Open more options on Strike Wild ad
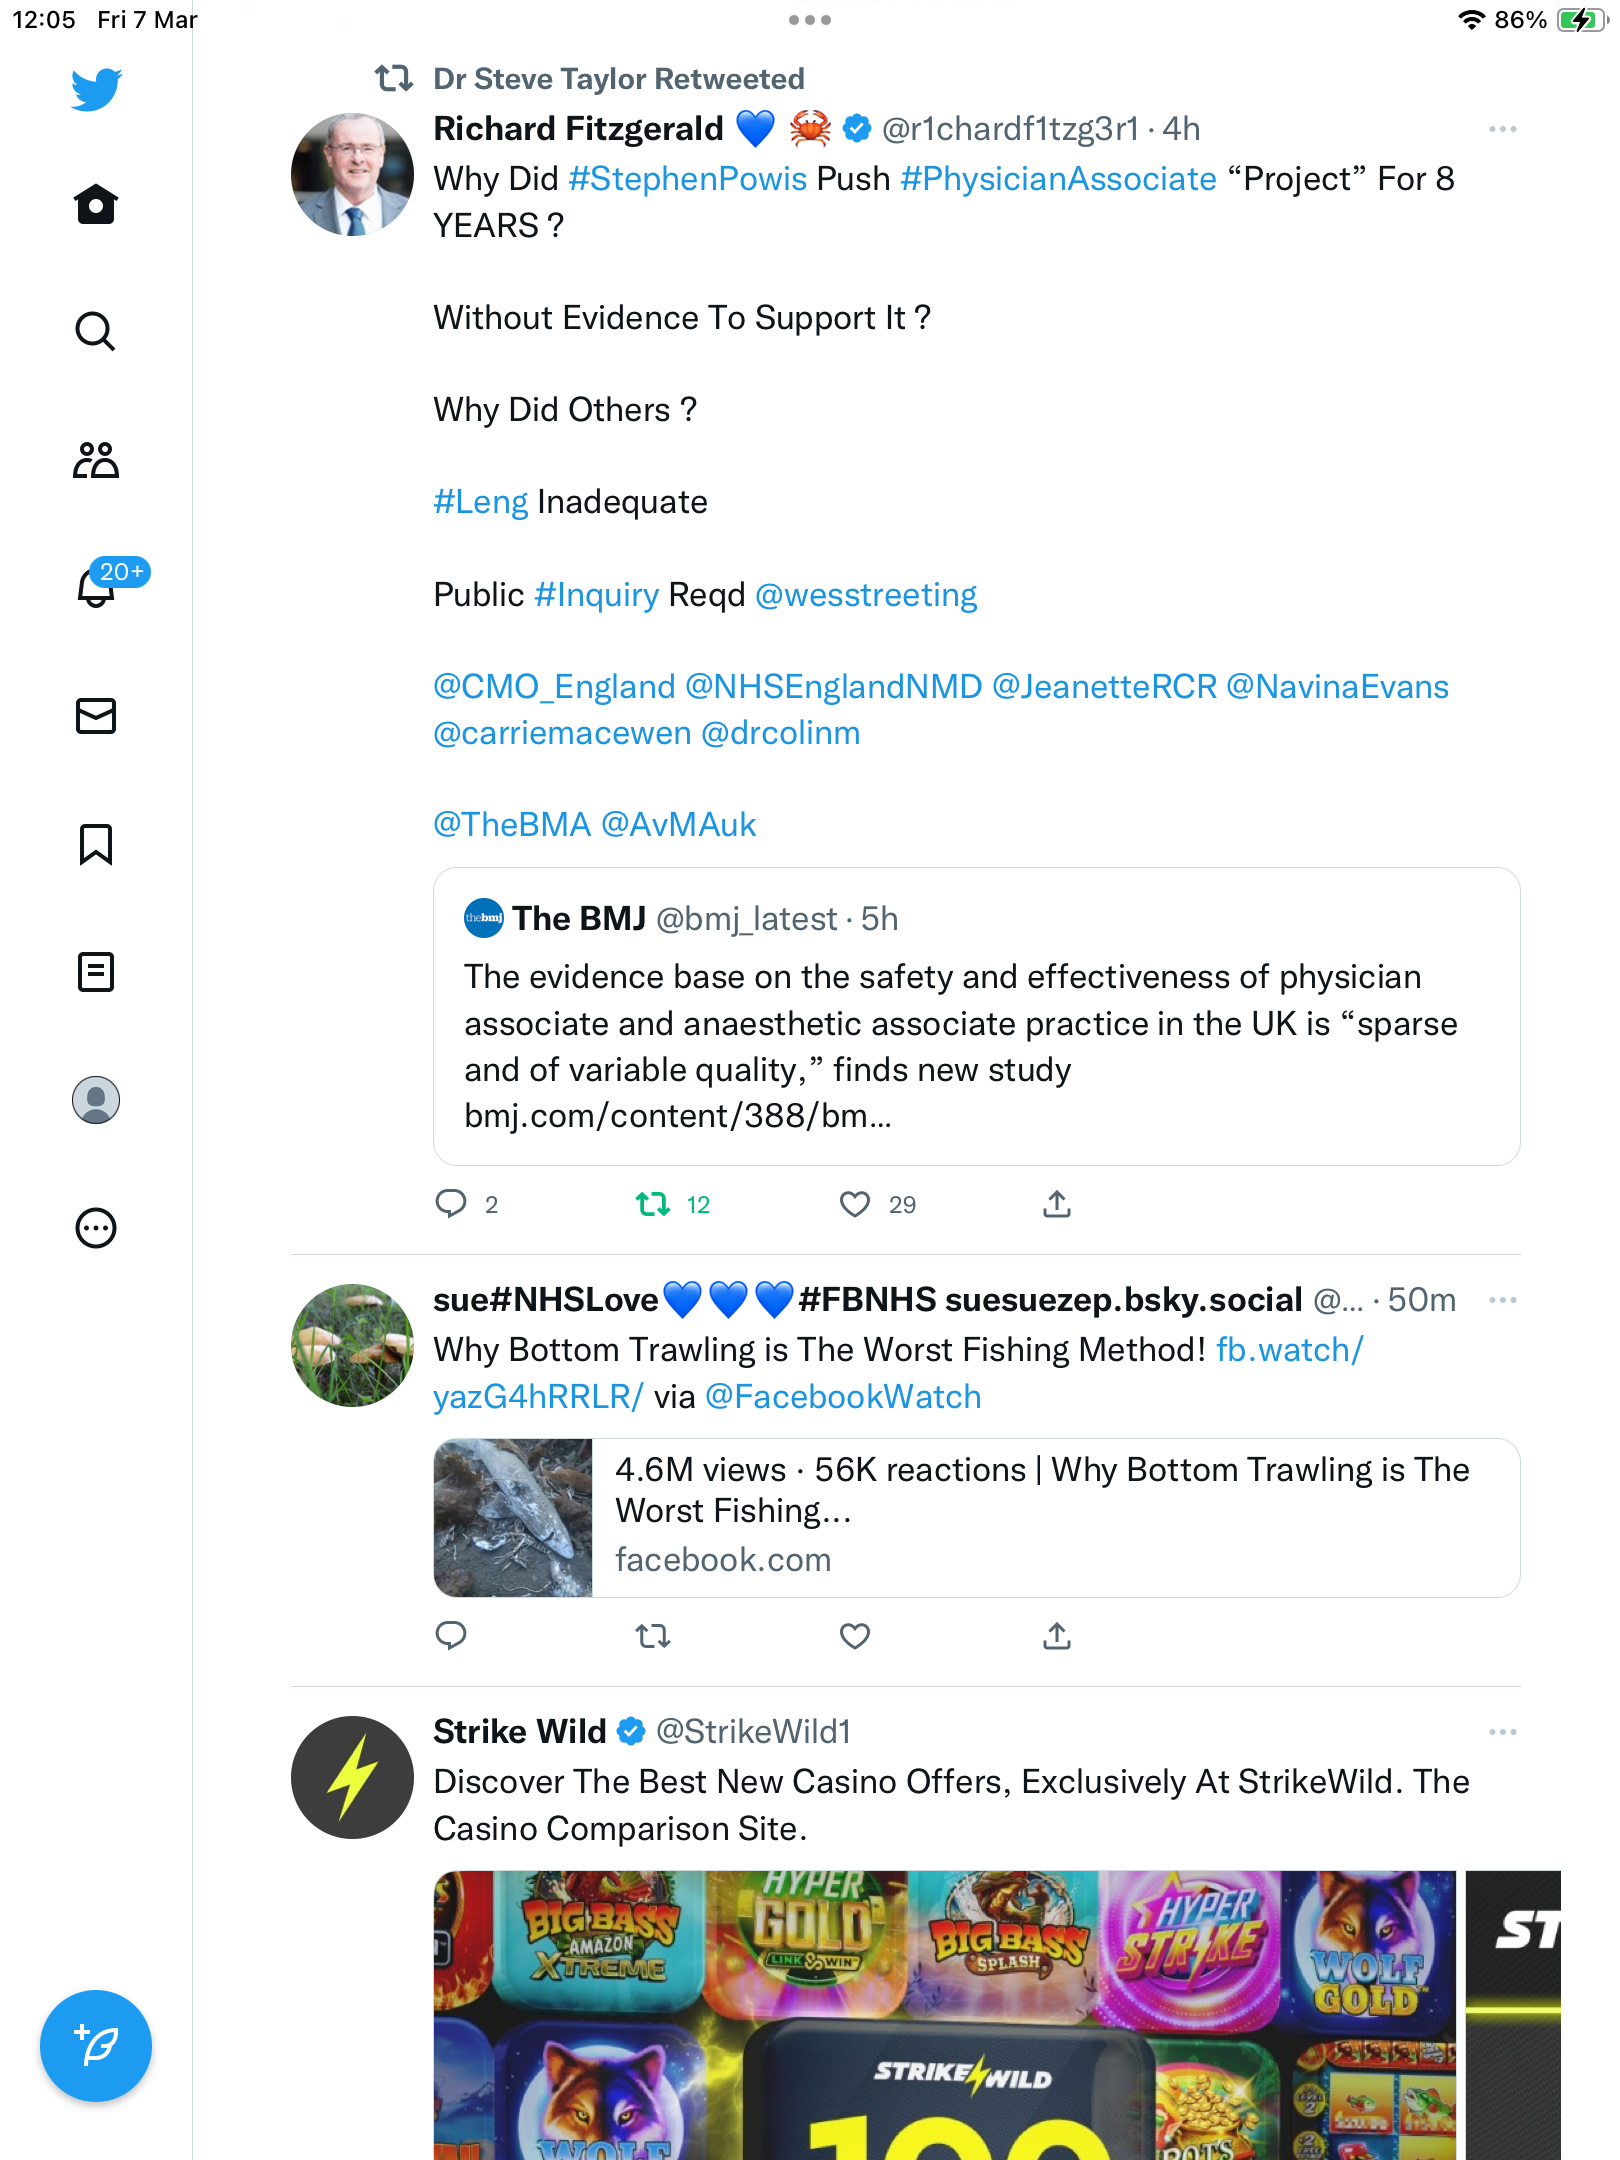 click(x=1503, y=1732)
